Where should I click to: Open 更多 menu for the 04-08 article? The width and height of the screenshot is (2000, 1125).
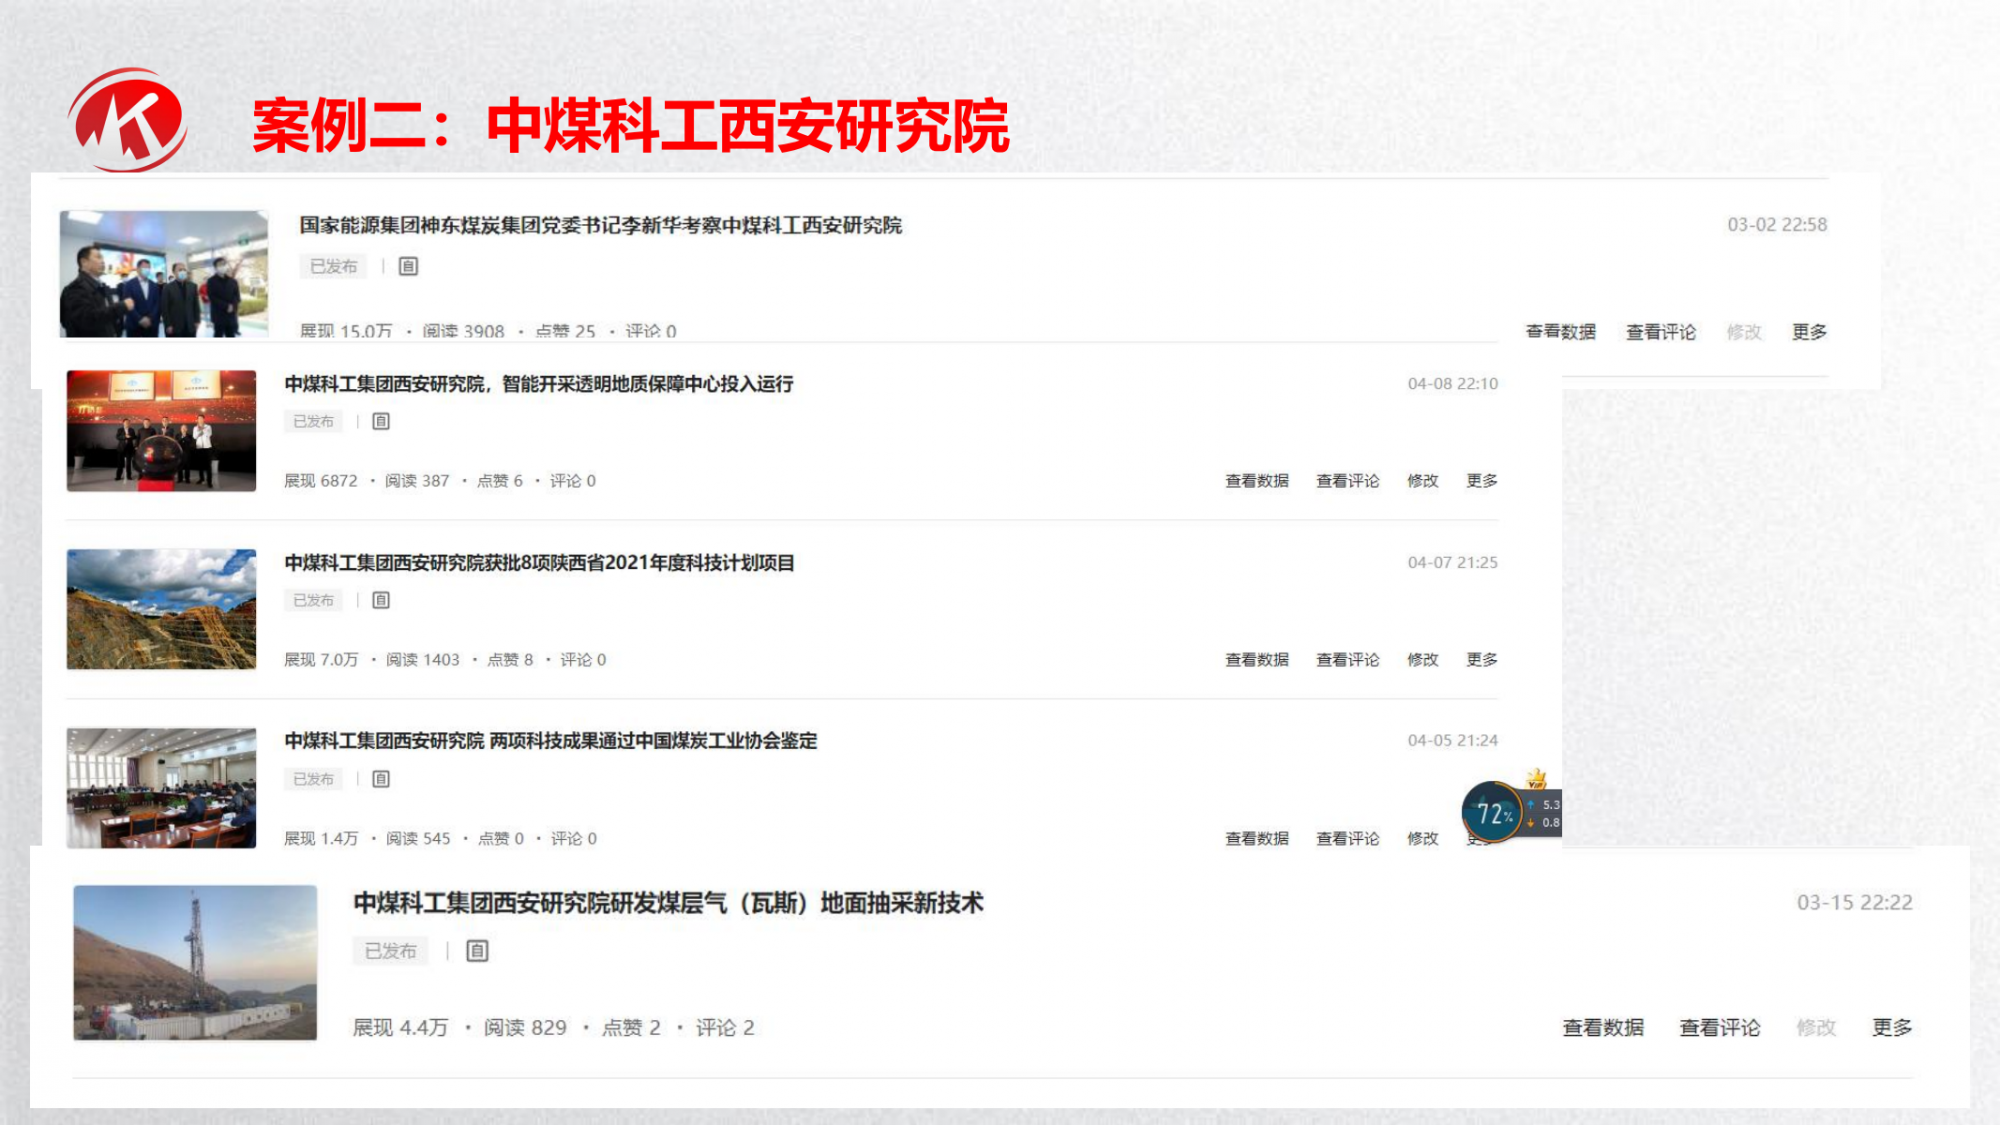tap(1482, 481)
